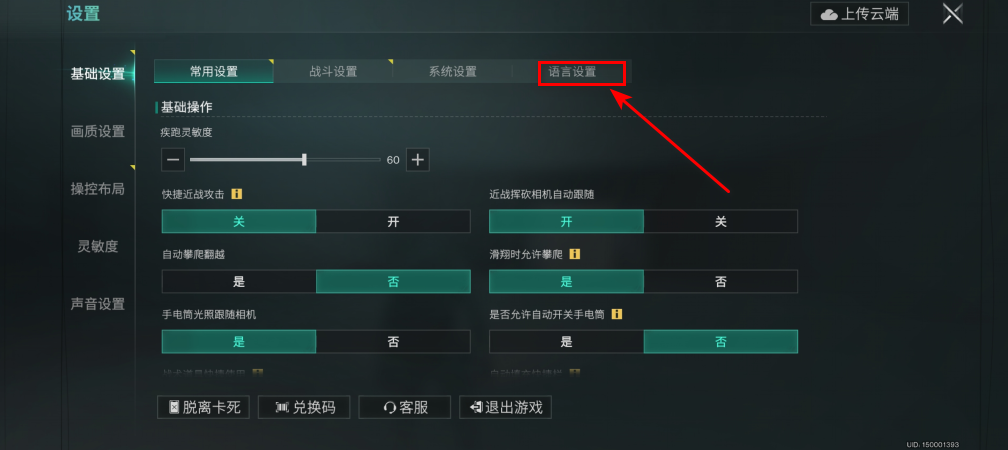
Task: Open the 兑换码 redeem code button
Action: 304,407
